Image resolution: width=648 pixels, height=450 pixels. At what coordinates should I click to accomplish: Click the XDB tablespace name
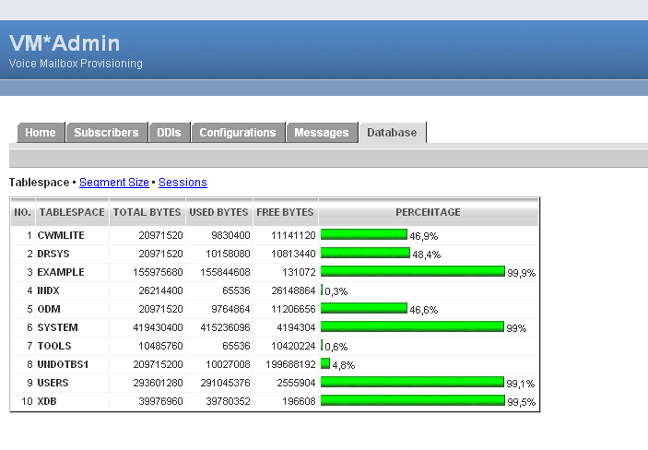pyautogui.click(x=48, y=401)
